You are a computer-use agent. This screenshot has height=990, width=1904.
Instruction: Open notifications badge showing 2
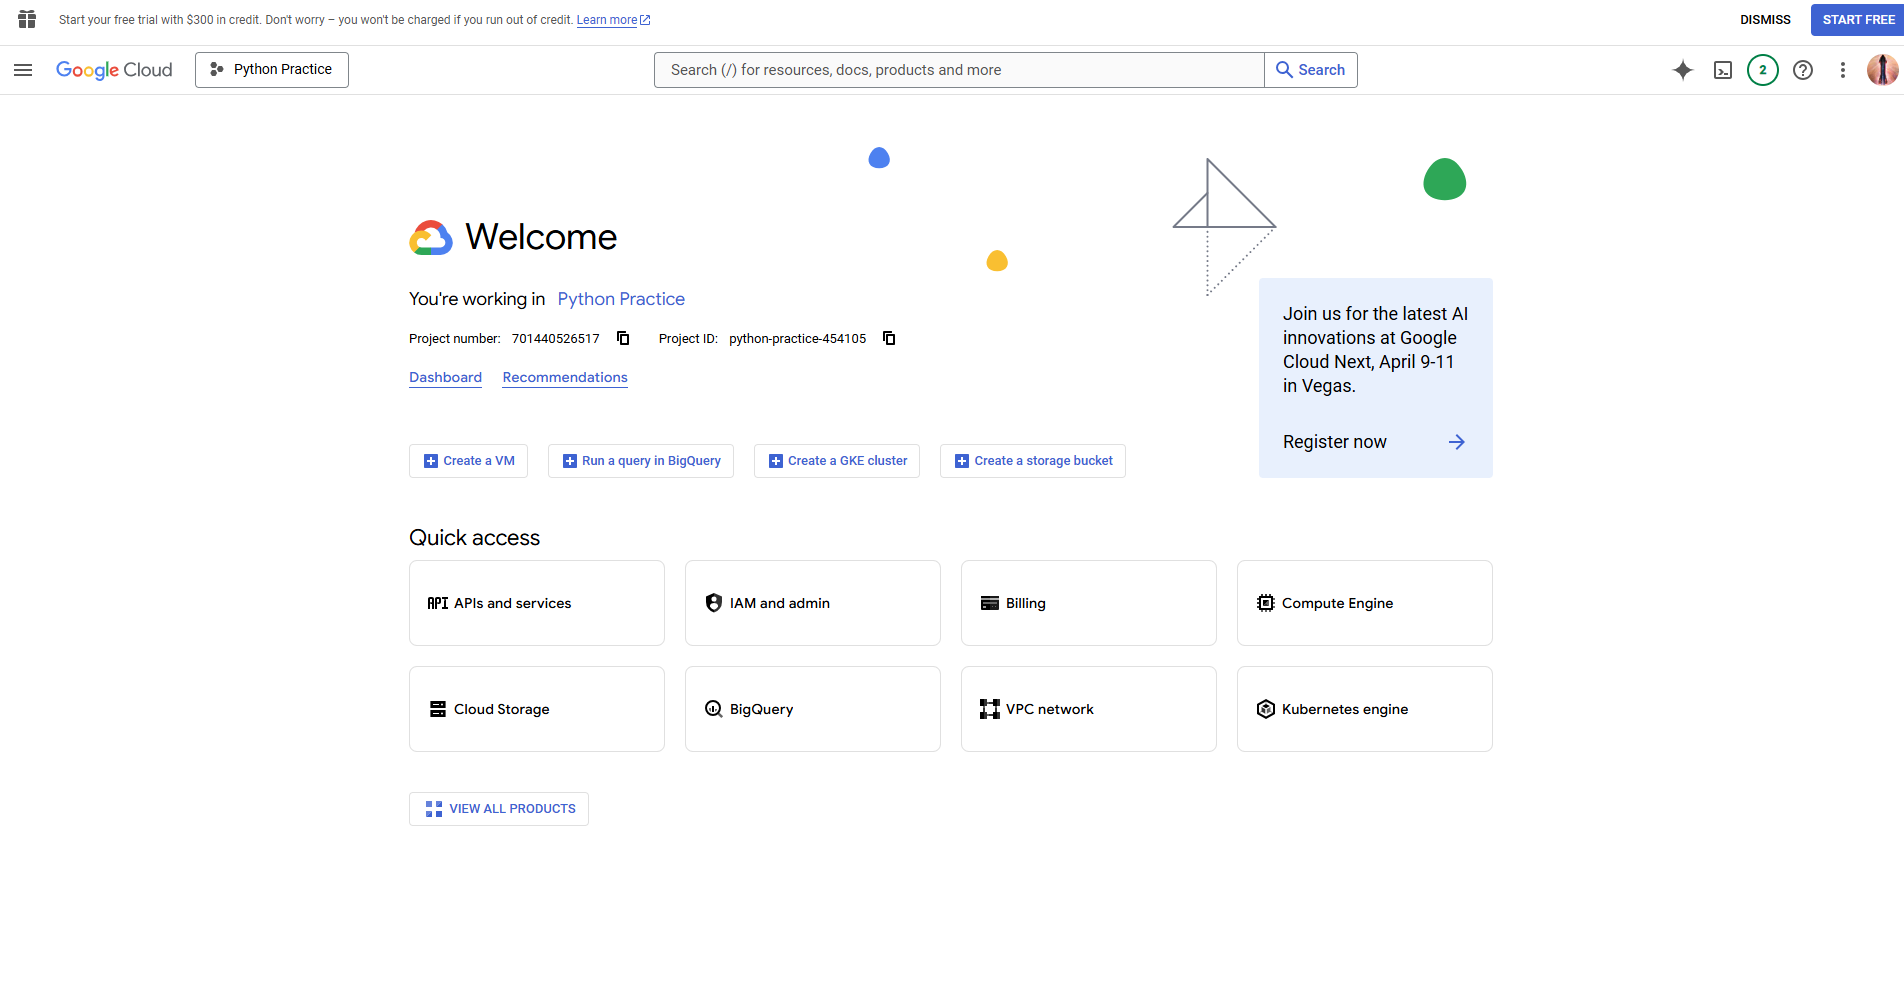1763,70
